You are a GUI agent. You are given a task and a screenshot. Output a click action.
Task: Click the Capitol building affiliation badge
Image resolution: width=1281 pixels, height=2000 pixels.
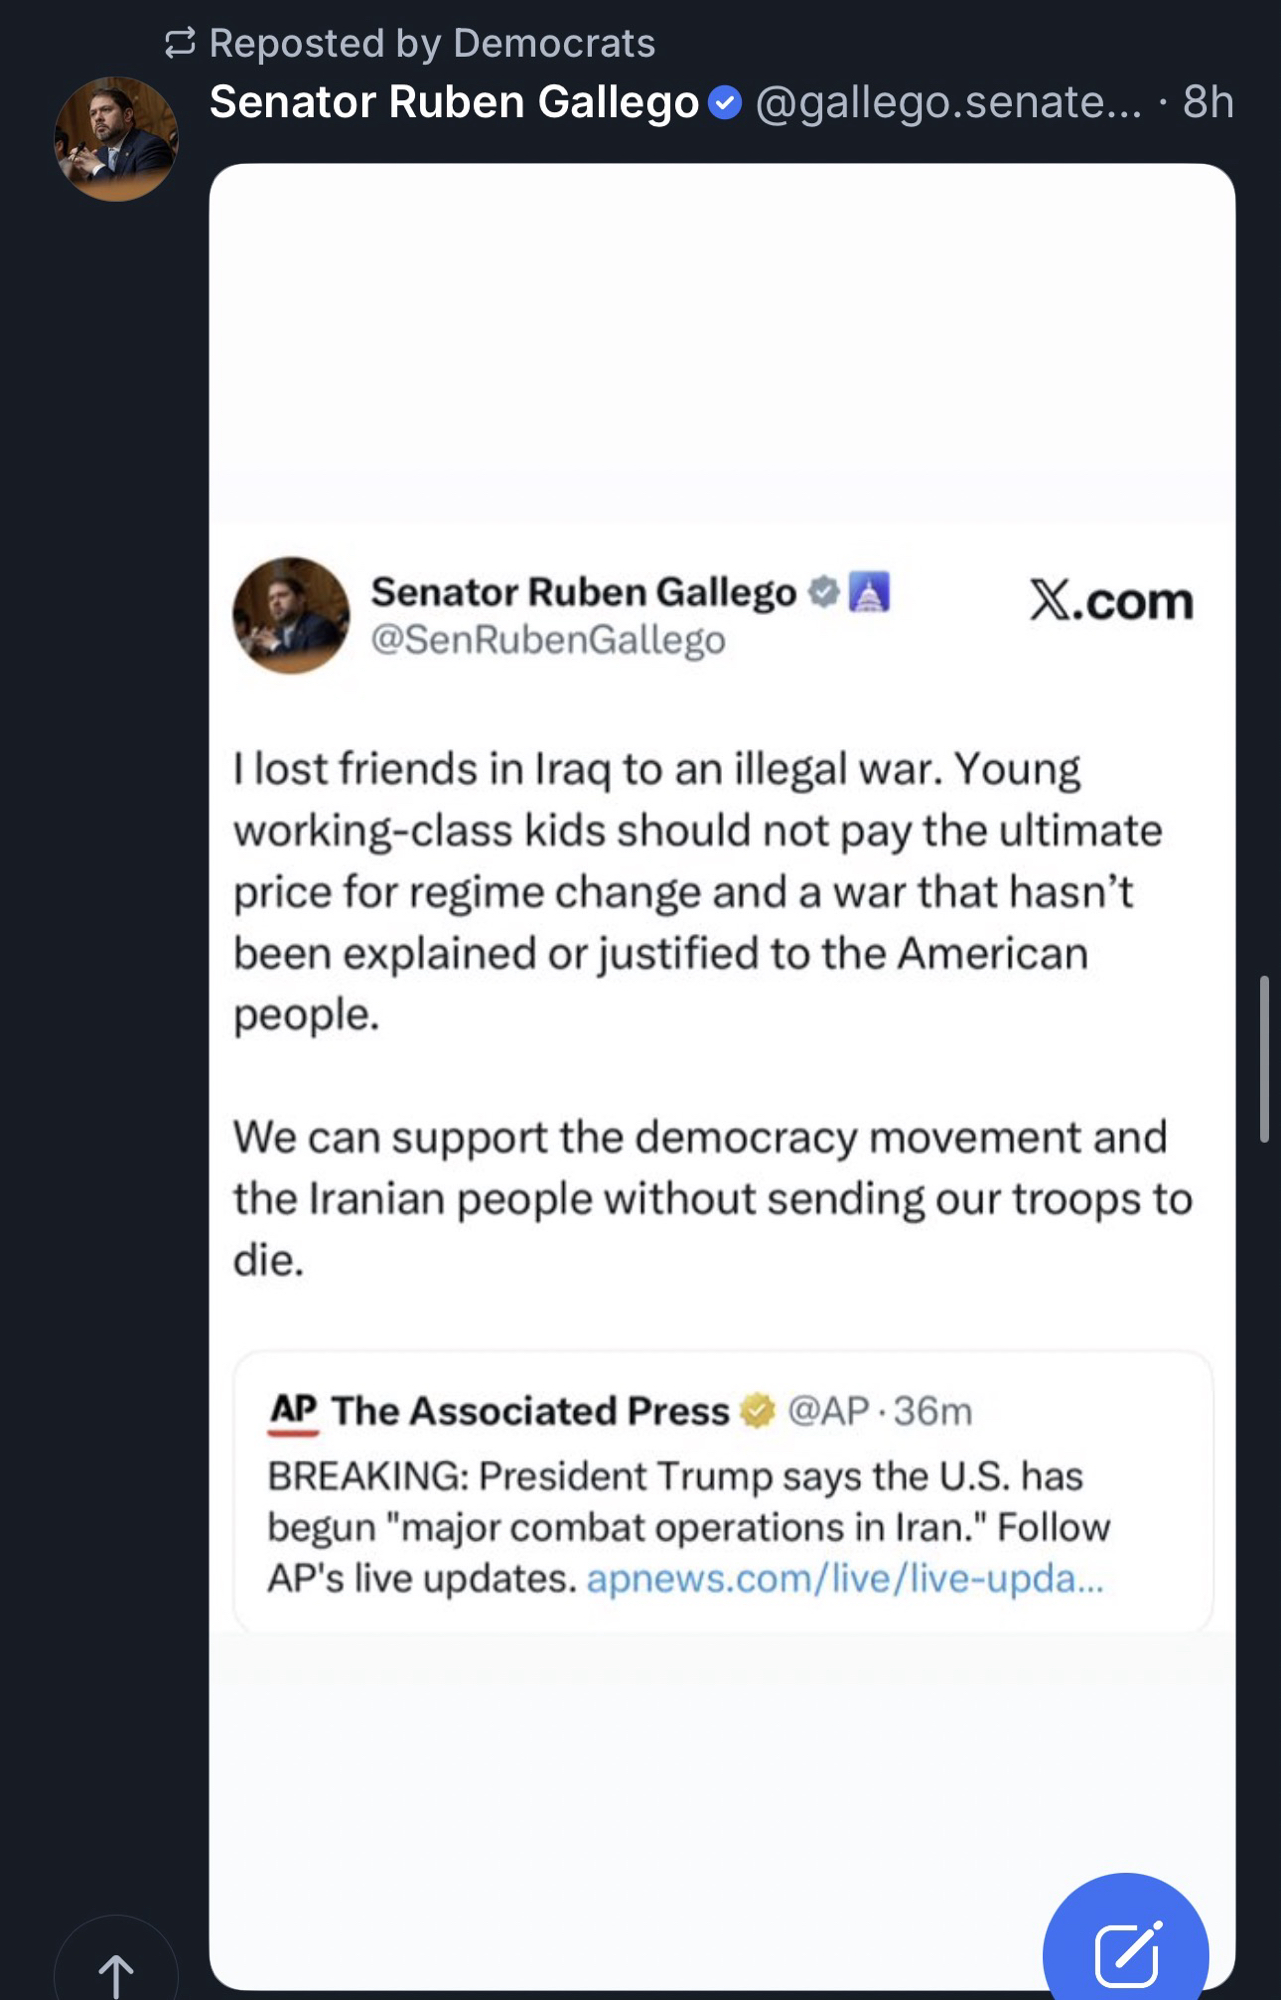tap(869, 592)
